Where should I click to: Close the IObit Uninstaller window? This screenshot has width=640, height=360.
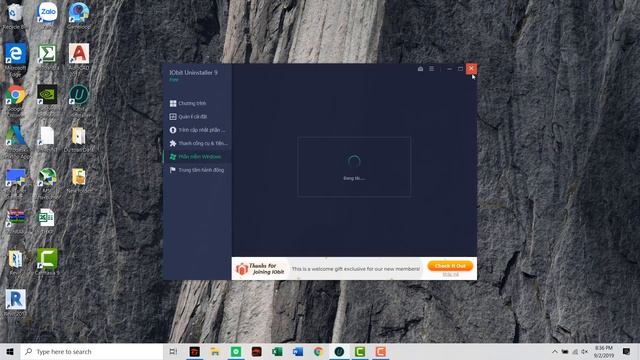pyautogui.click(x=471, y=69)
